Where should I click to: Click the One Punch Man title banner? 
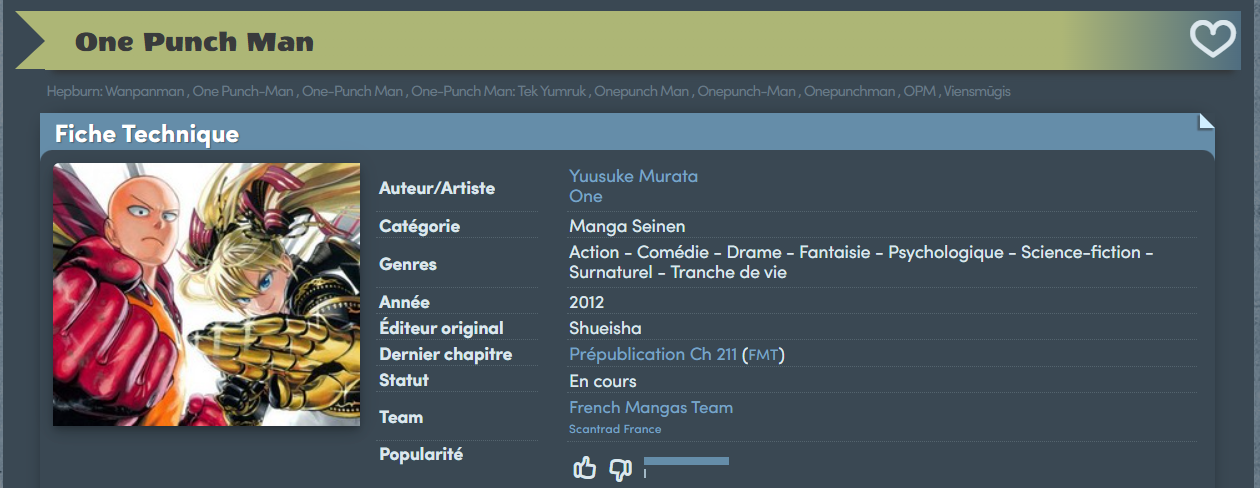tap(194, 42)
